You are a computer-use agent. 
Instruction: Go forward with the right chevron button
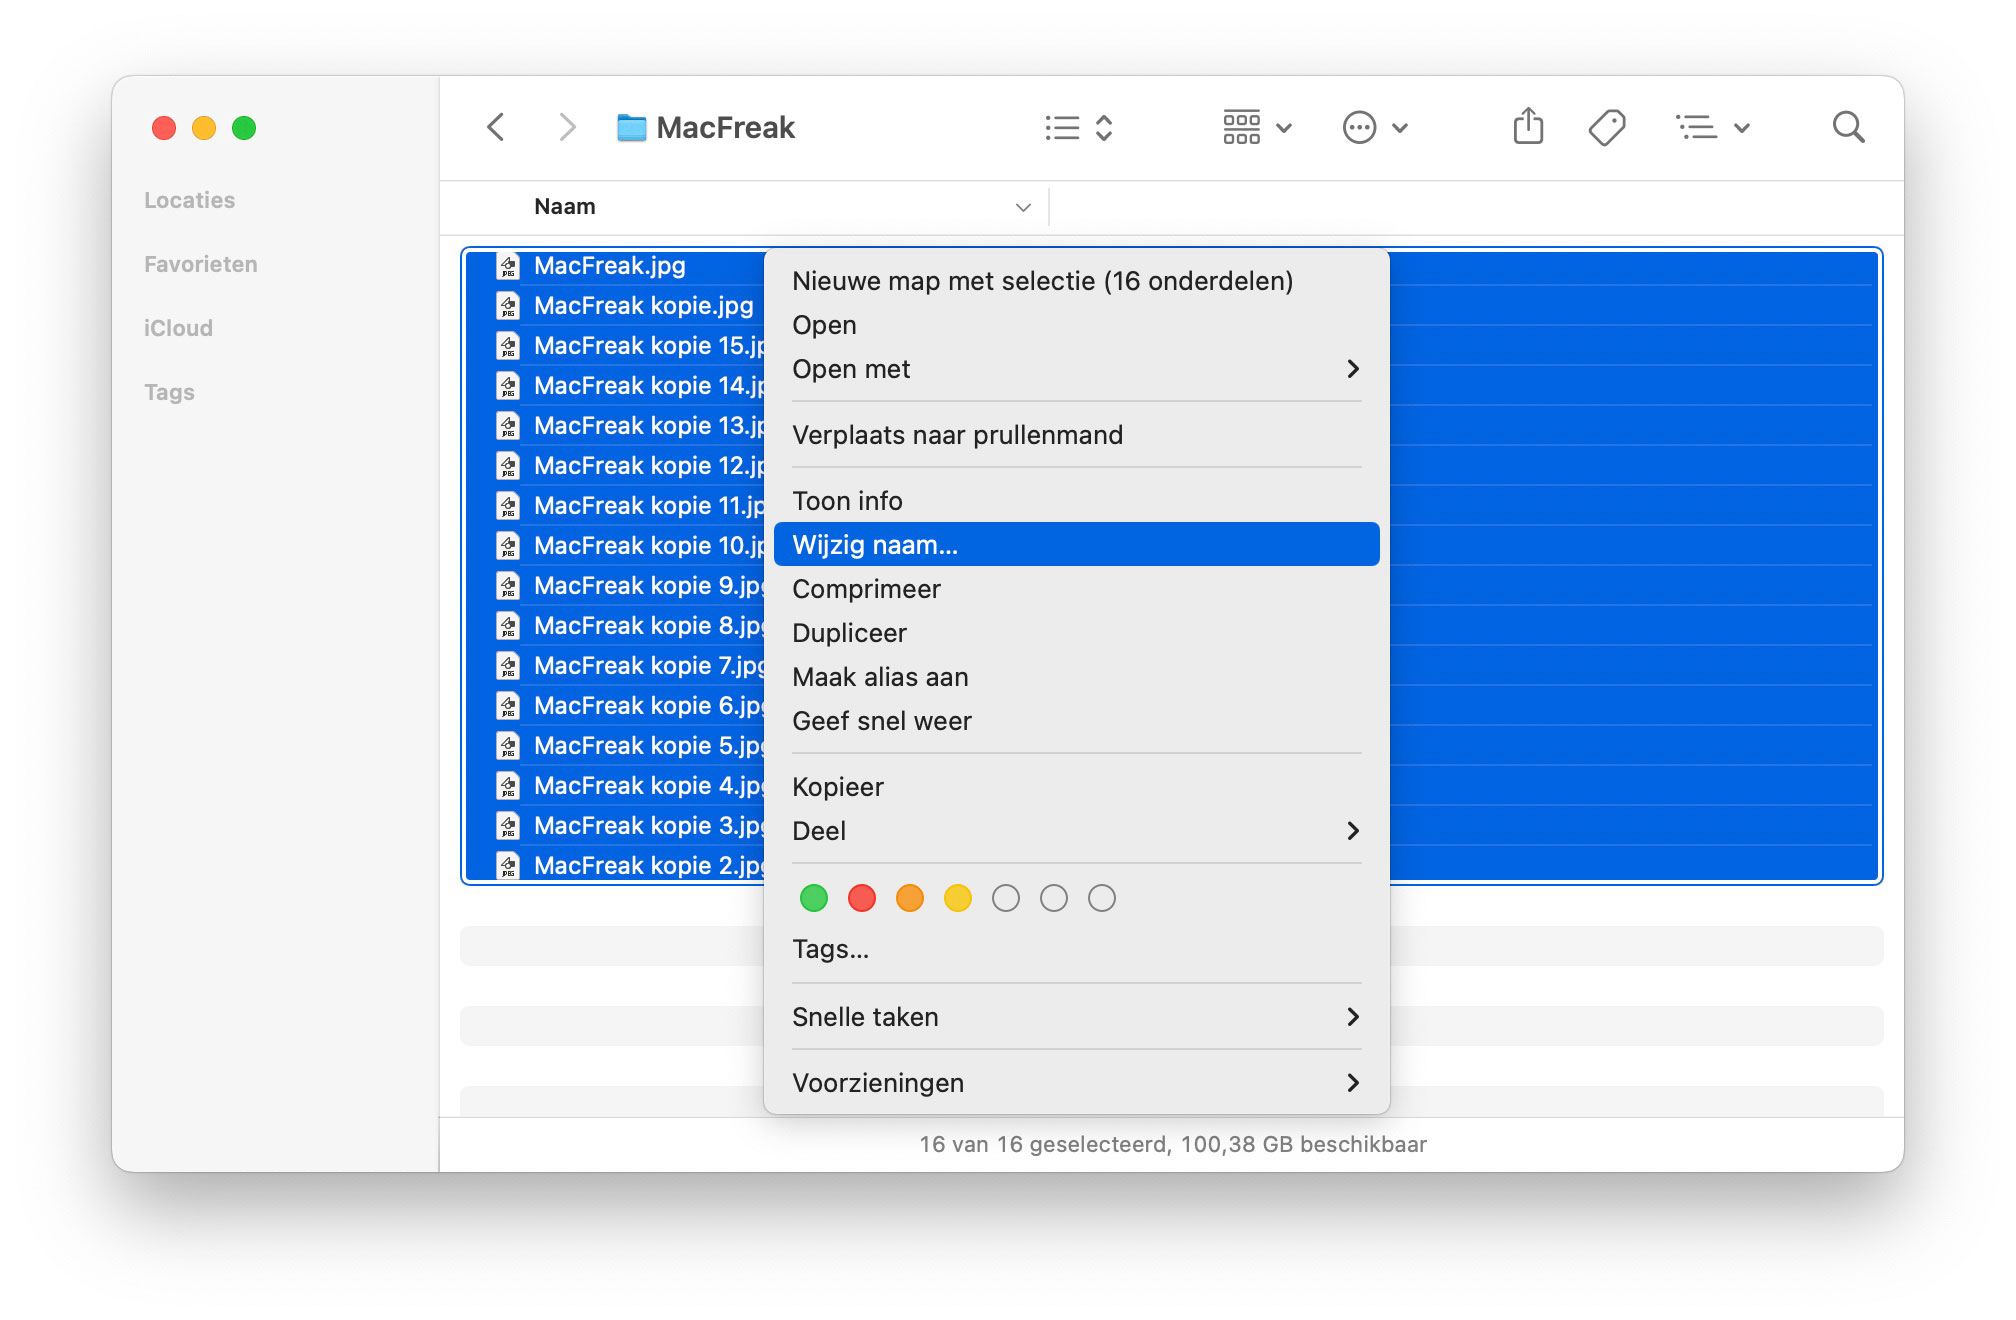[x=567, y=127]
